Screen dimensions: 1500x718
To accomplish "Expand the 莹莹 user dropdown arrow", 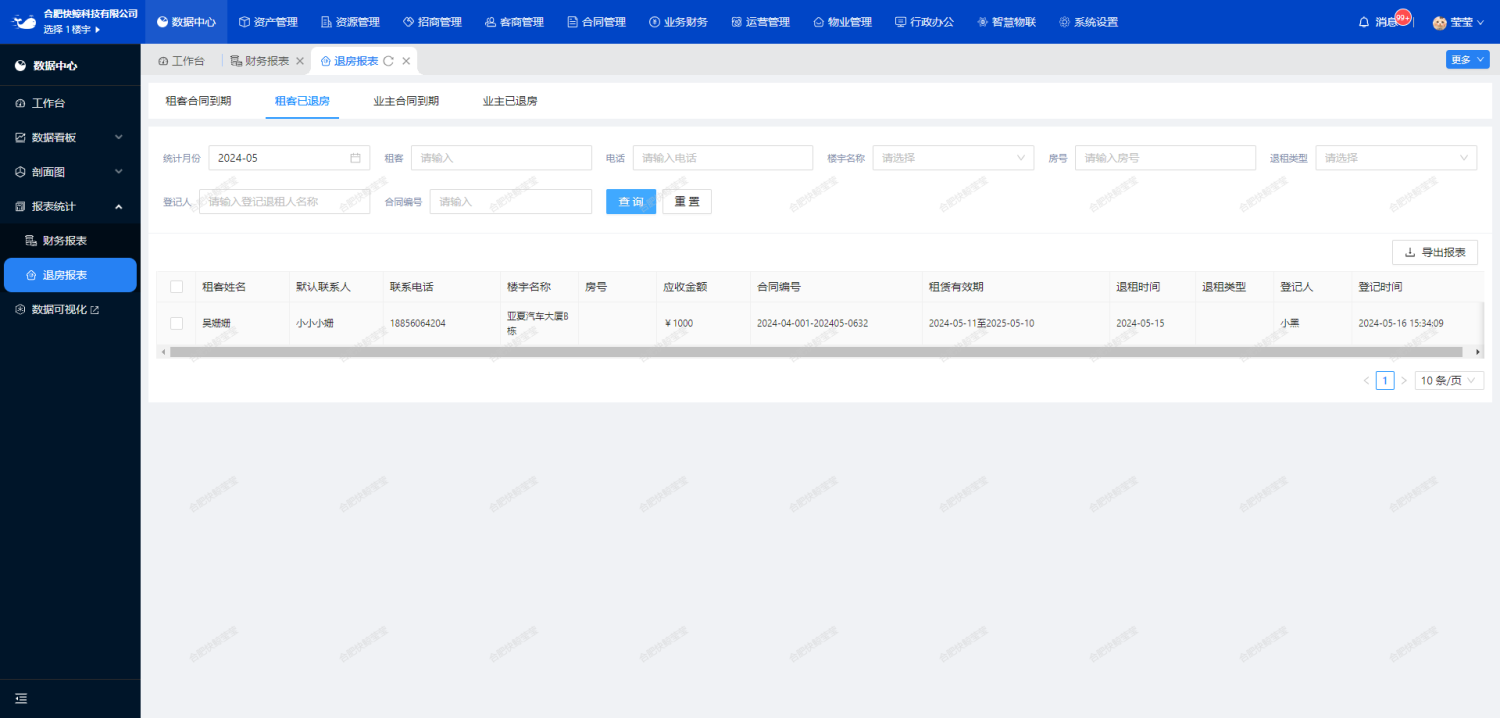I will (x=1483, y=22).
